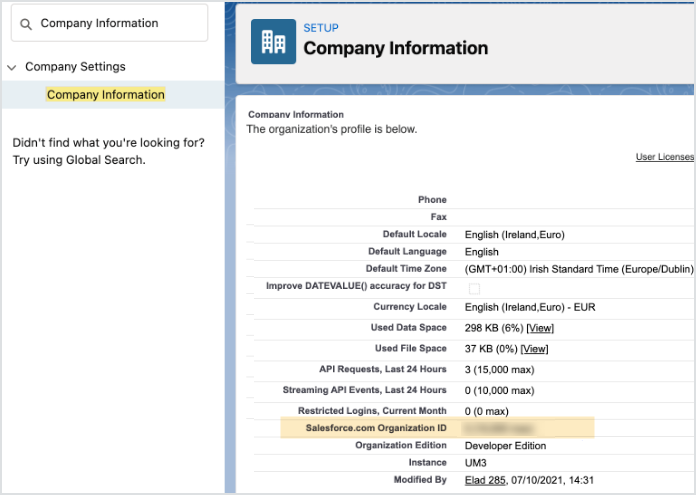Open Company Information in the sidebar
The width and height of the screenshot is (696, 495).
(106, 95)
